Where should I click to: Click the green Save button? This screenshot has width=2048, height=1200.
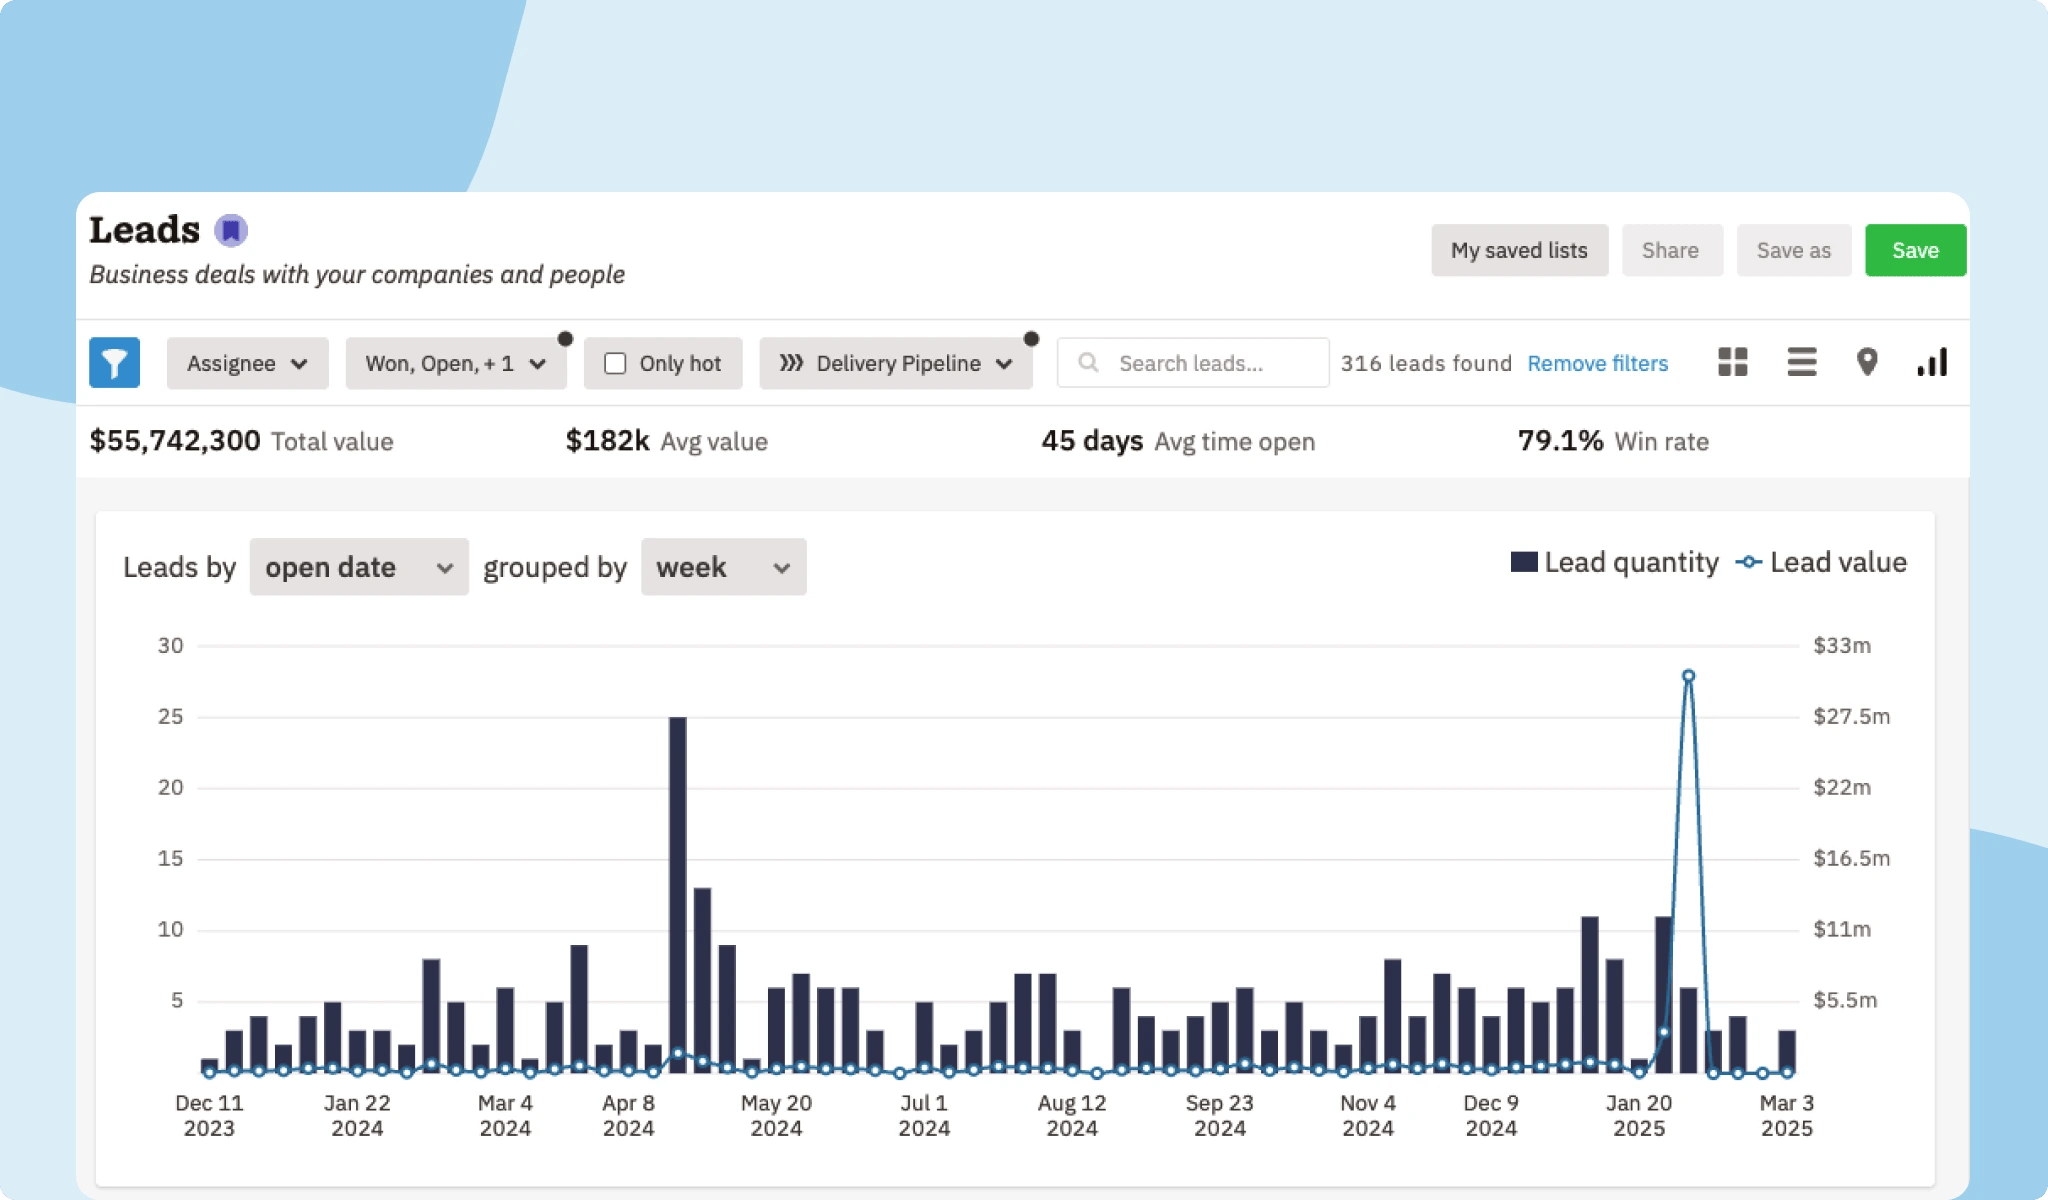[1914, 250]
